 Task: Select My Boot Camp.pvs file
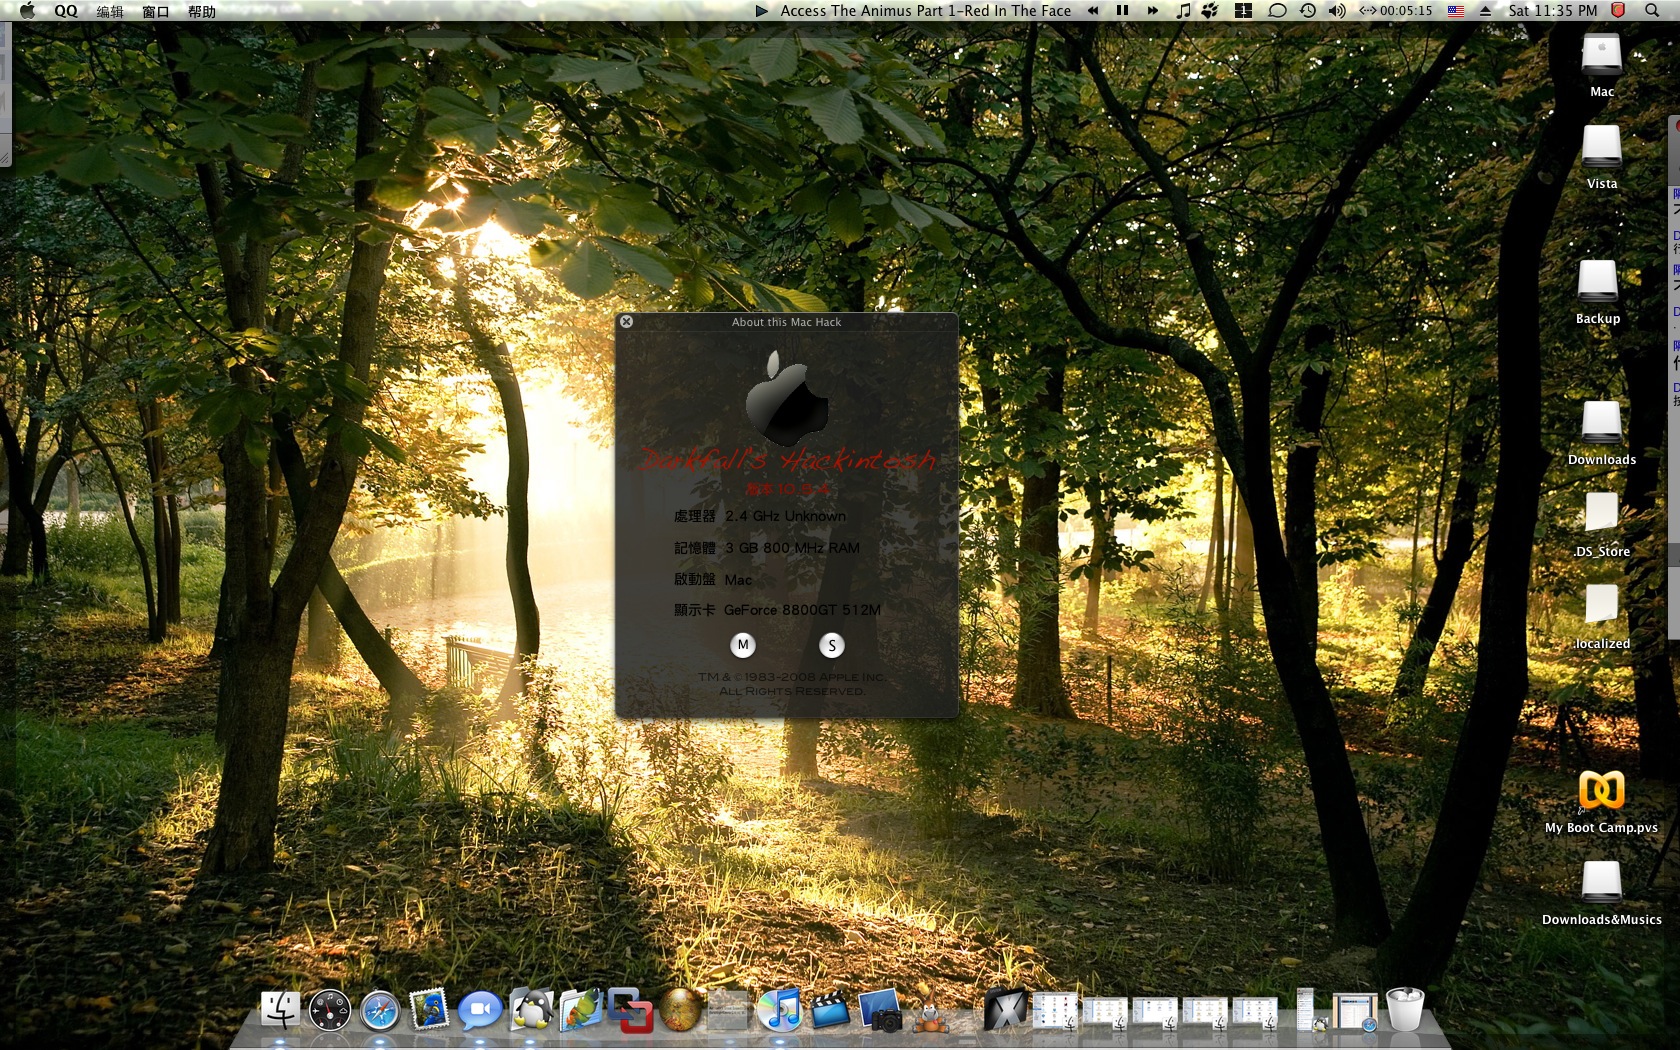click(1601, 791)
